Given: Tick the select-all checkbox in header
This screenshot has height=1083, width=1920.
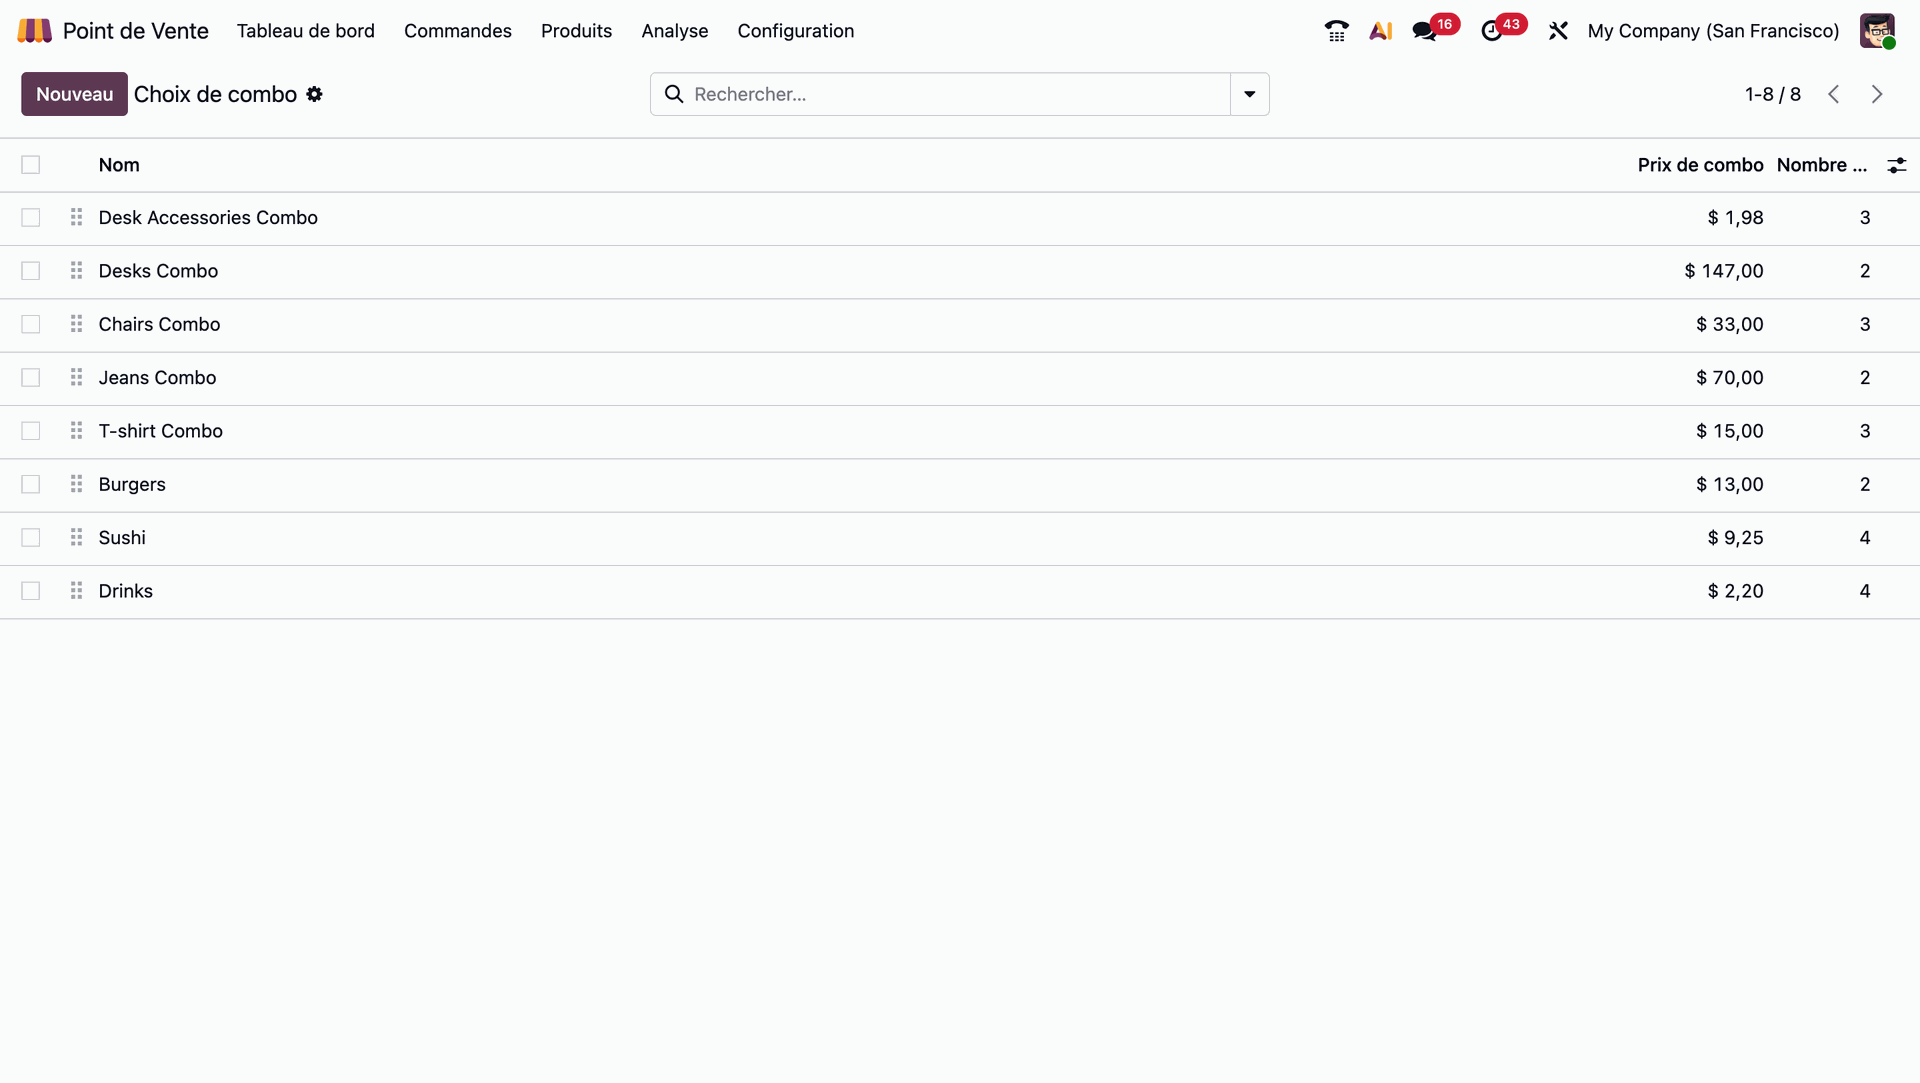Looking at the screenshot, I should 31,165.
